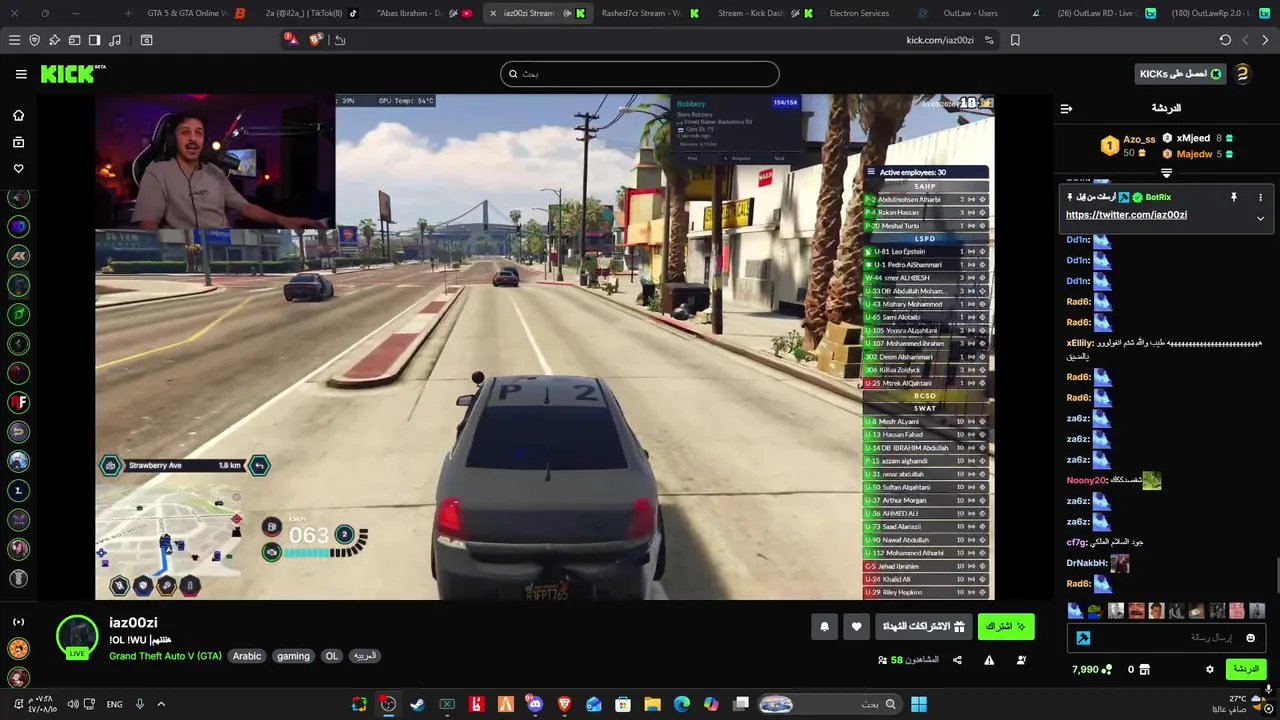Select the 'العربية' language tag
Viewport: 1280px width, 720px height.
coord(365,656)
